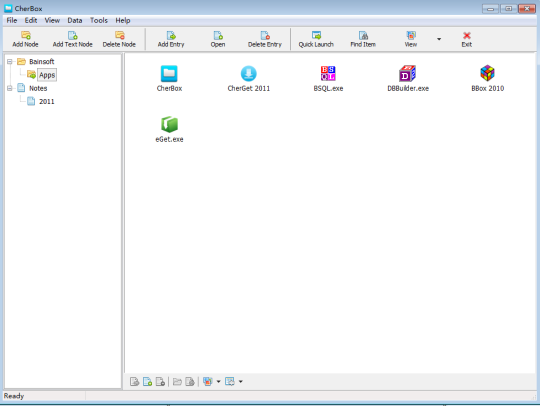
Task: Click the bottom toolbar open-folder icon
Action: pyautogui.click(x=177, y=382)
